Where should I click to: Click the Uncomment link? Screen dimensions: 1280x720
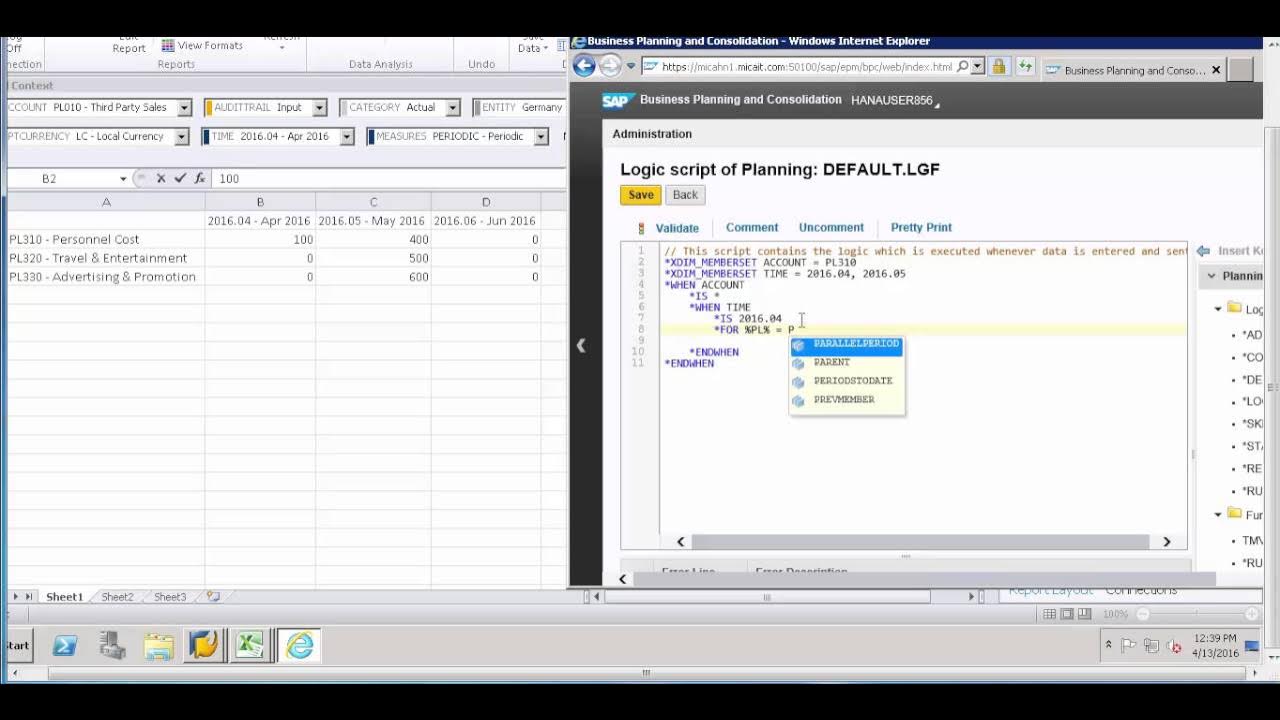(831, 228)
